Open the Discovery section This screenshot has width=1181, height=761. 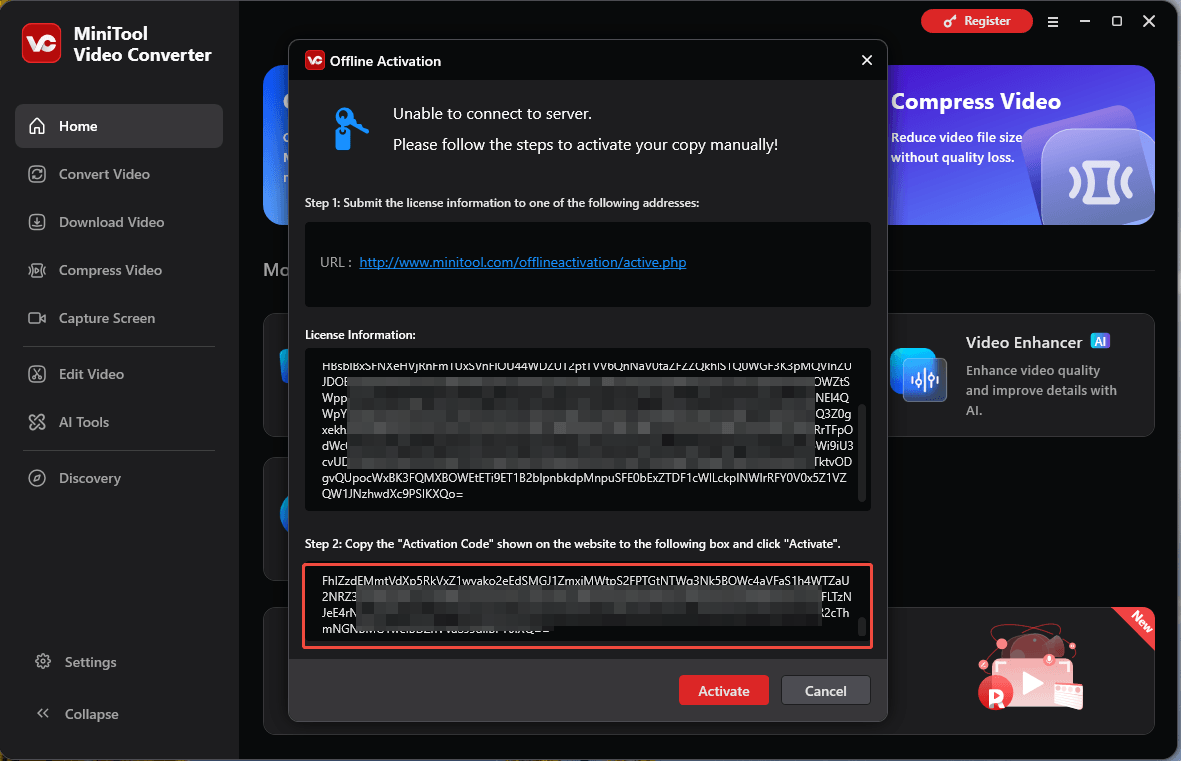119,478
